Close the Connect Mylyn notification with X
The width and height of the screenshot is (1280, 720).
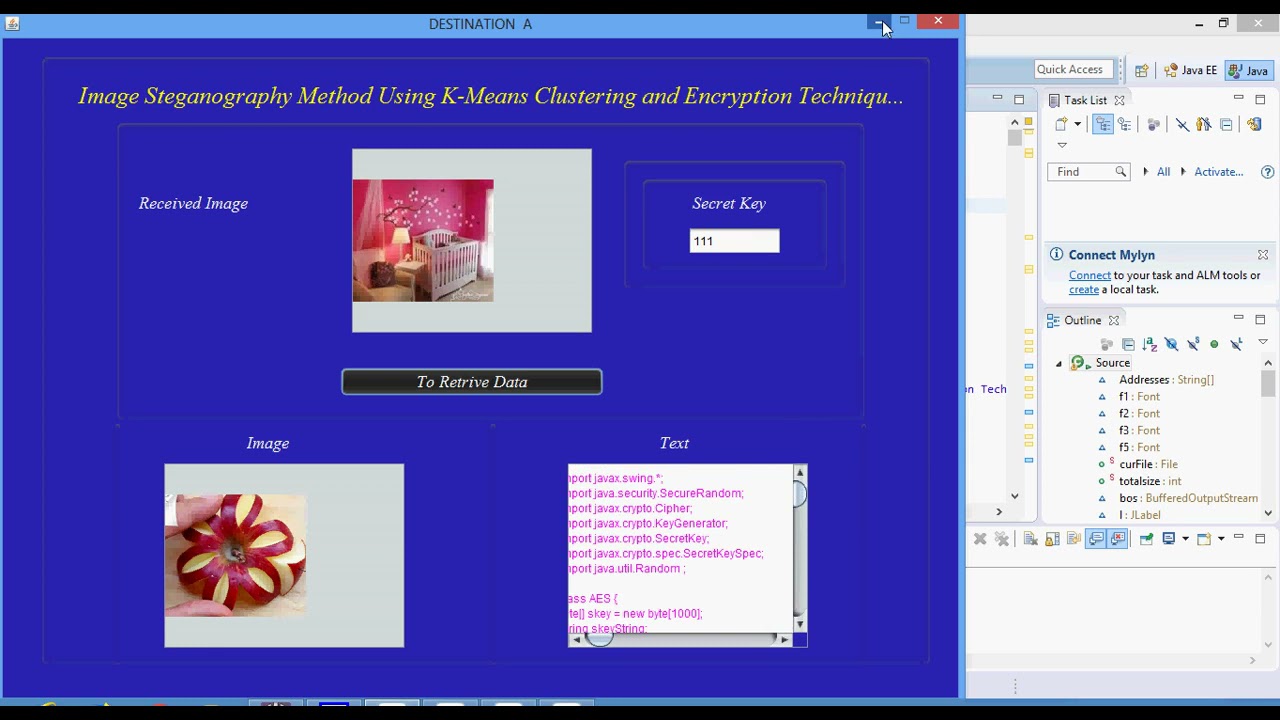(x=1263, y=255)
